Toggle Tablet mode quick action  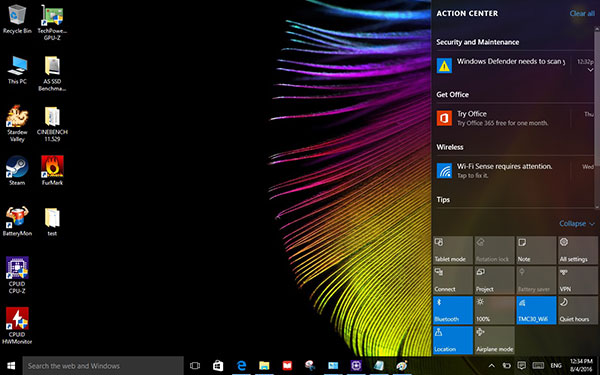tap(453, 250)
